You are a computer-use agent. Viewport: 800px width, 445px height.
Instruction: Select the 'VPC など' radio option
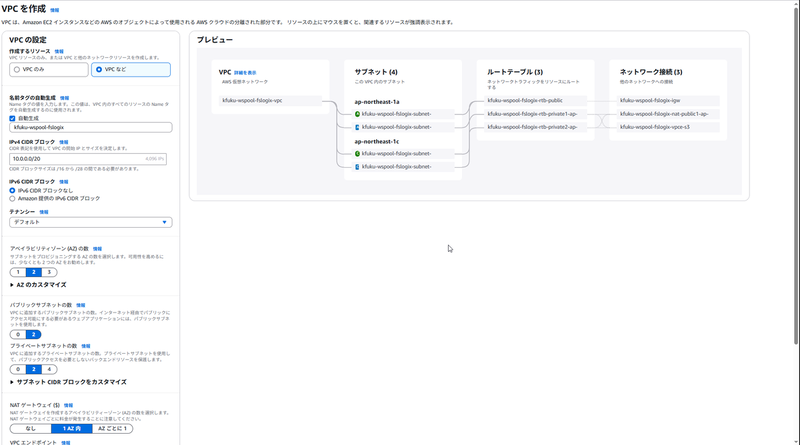click(x=131, y=69)
